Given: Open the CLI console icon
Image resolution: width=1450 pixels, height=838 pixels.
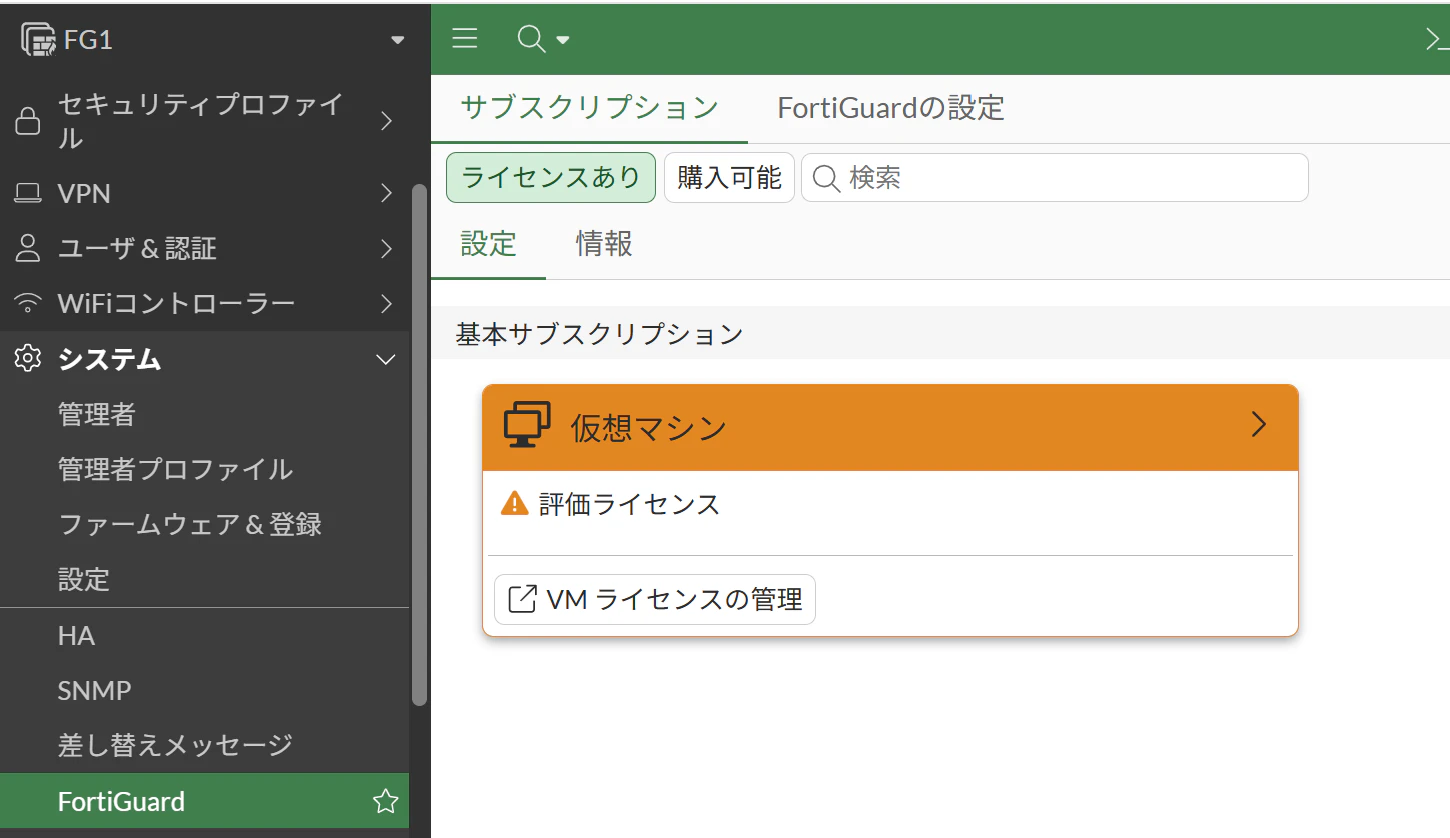Looking at the screenshot, I should click(x=1436, y=39).
